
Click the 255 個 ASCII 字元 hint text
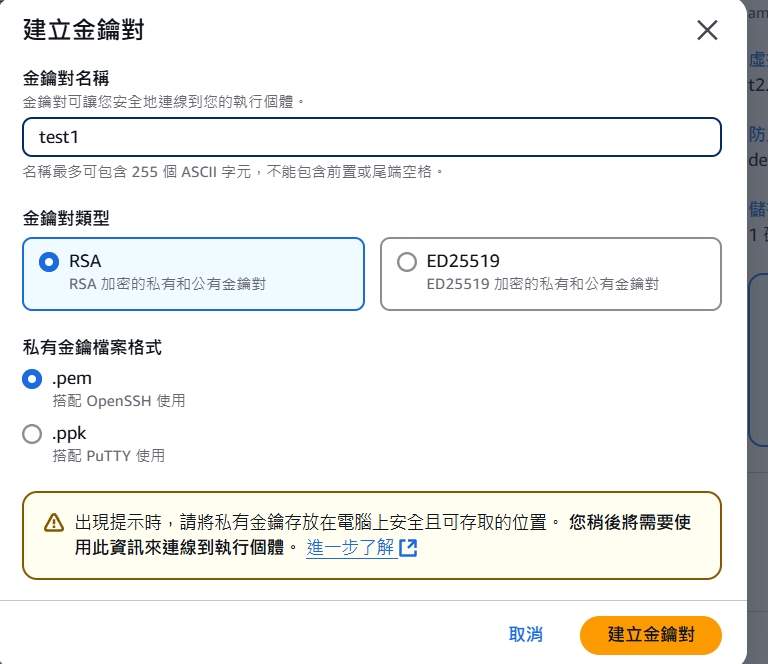pos(233,172)
